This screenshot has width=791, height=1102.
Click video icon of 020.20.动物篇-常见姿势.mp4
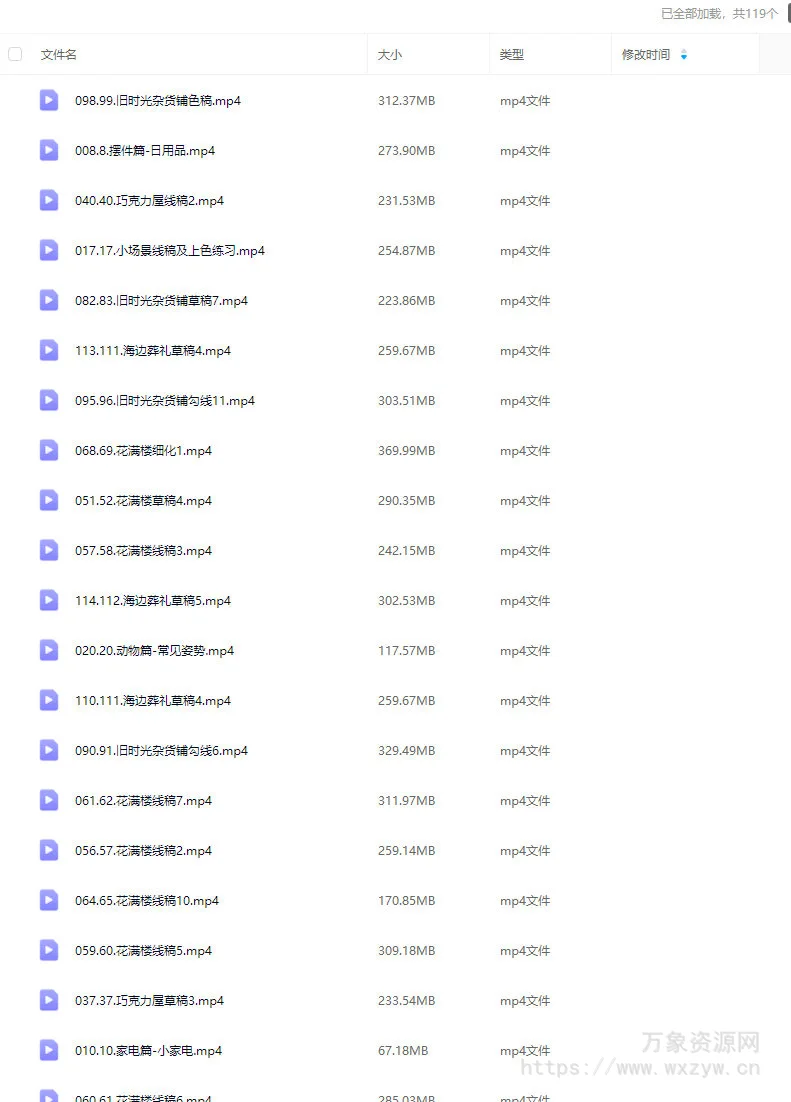point(49,649)
